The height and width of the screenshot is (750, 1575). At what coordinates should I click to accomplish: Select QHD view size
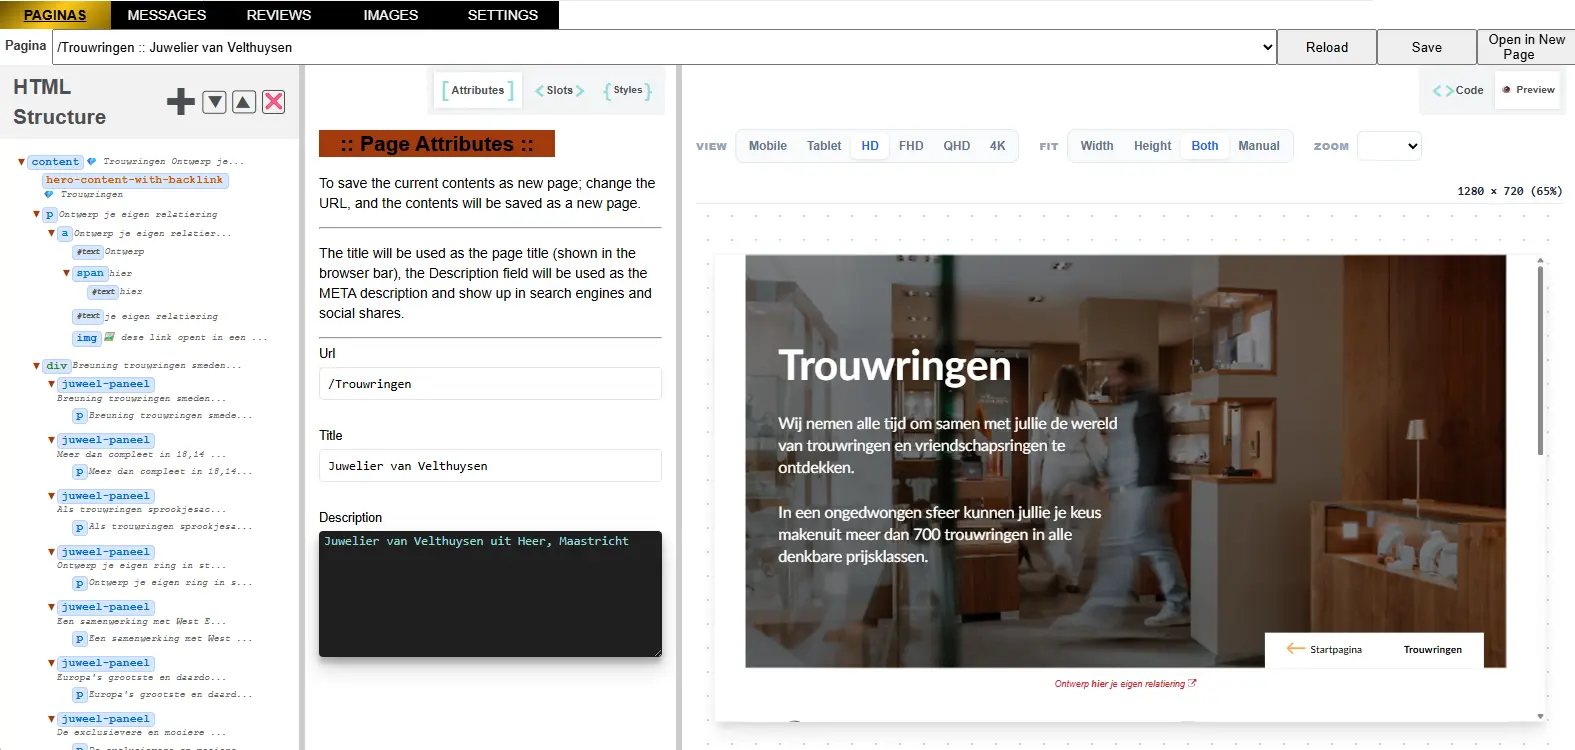(957, 146)
